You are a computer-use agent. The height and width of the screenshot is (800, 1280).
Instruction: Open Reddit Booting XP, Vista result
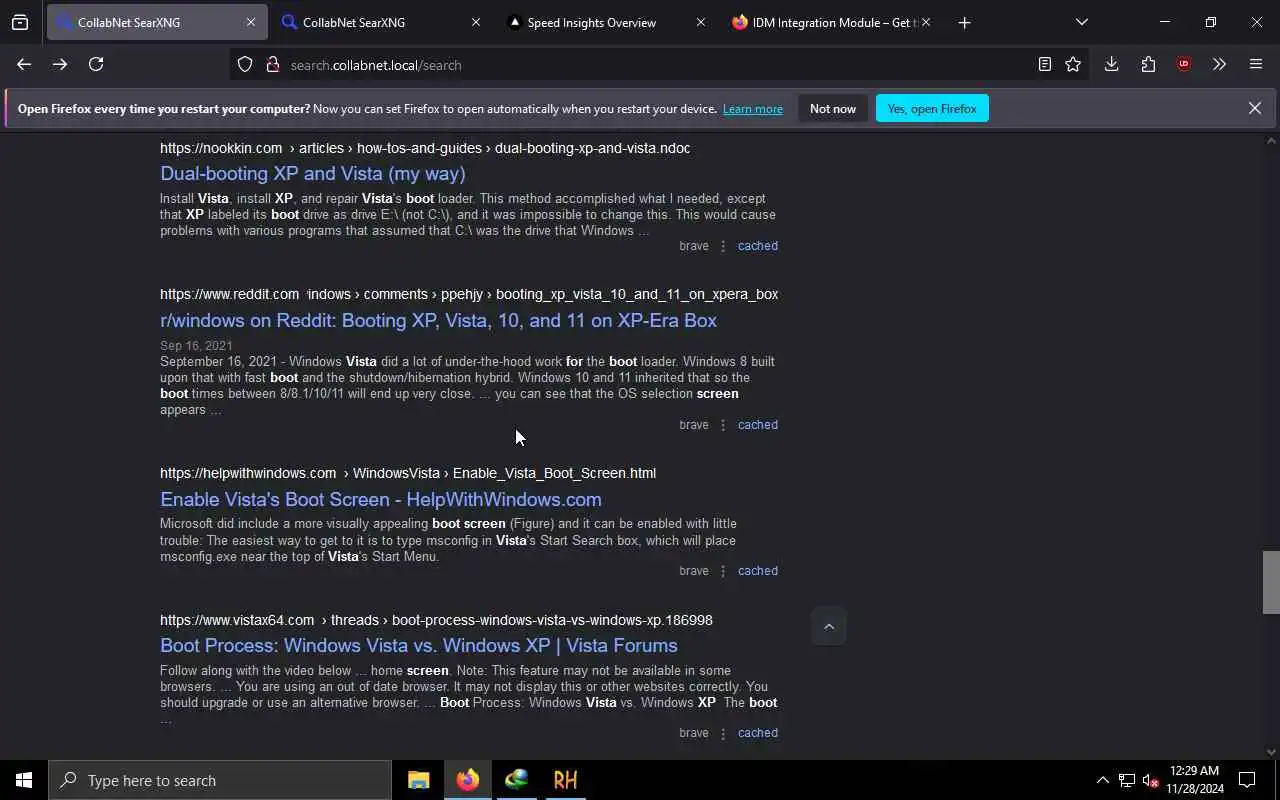coord(438,320)
